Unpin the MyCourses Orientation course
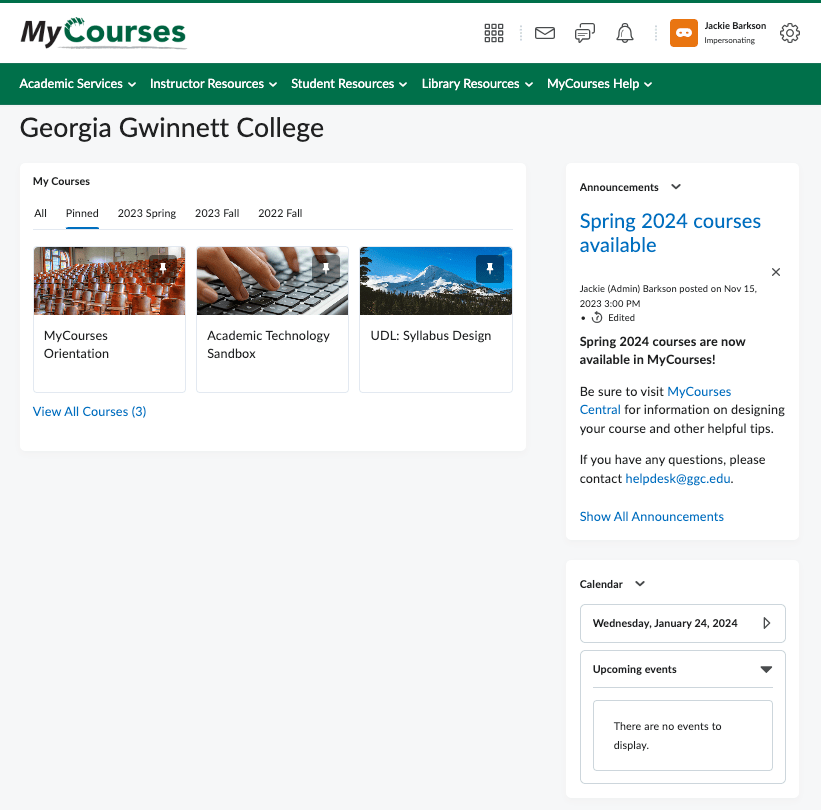The width and height of the screenshot is (821, 810). [163, 269]
